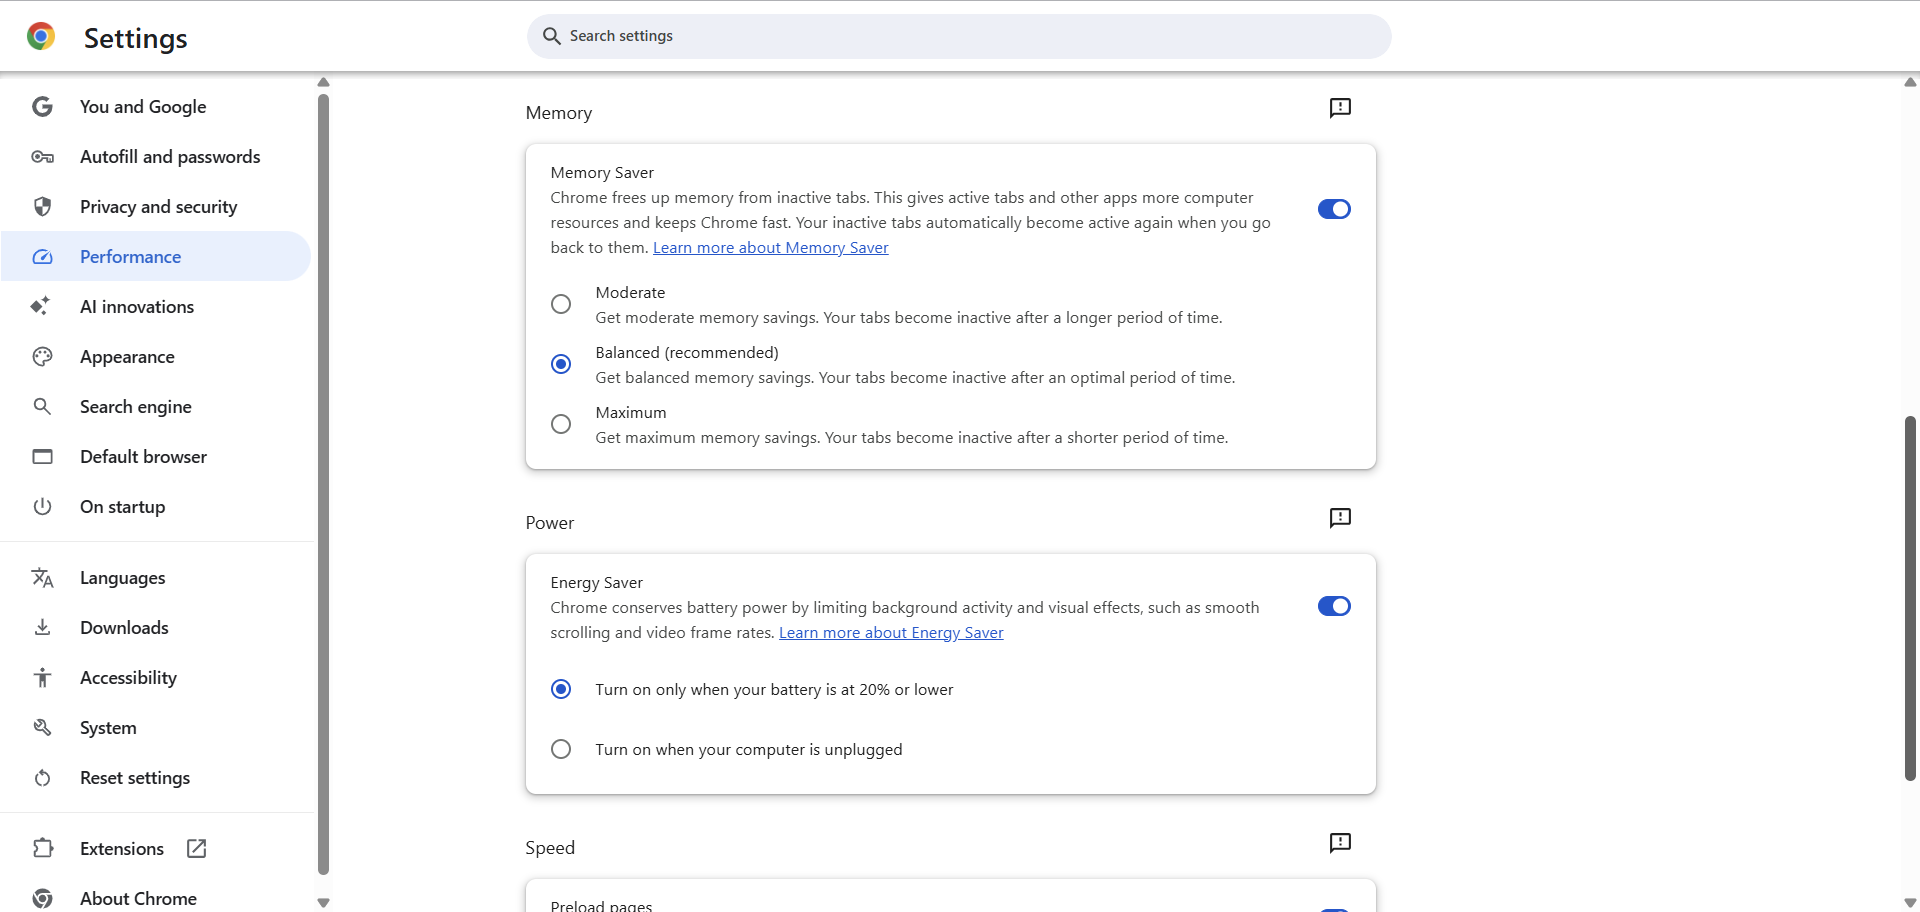Open Extensions external link icon
Viewport: 1920px width, 912px height.
pyautogui.click(x=197, y=849)
